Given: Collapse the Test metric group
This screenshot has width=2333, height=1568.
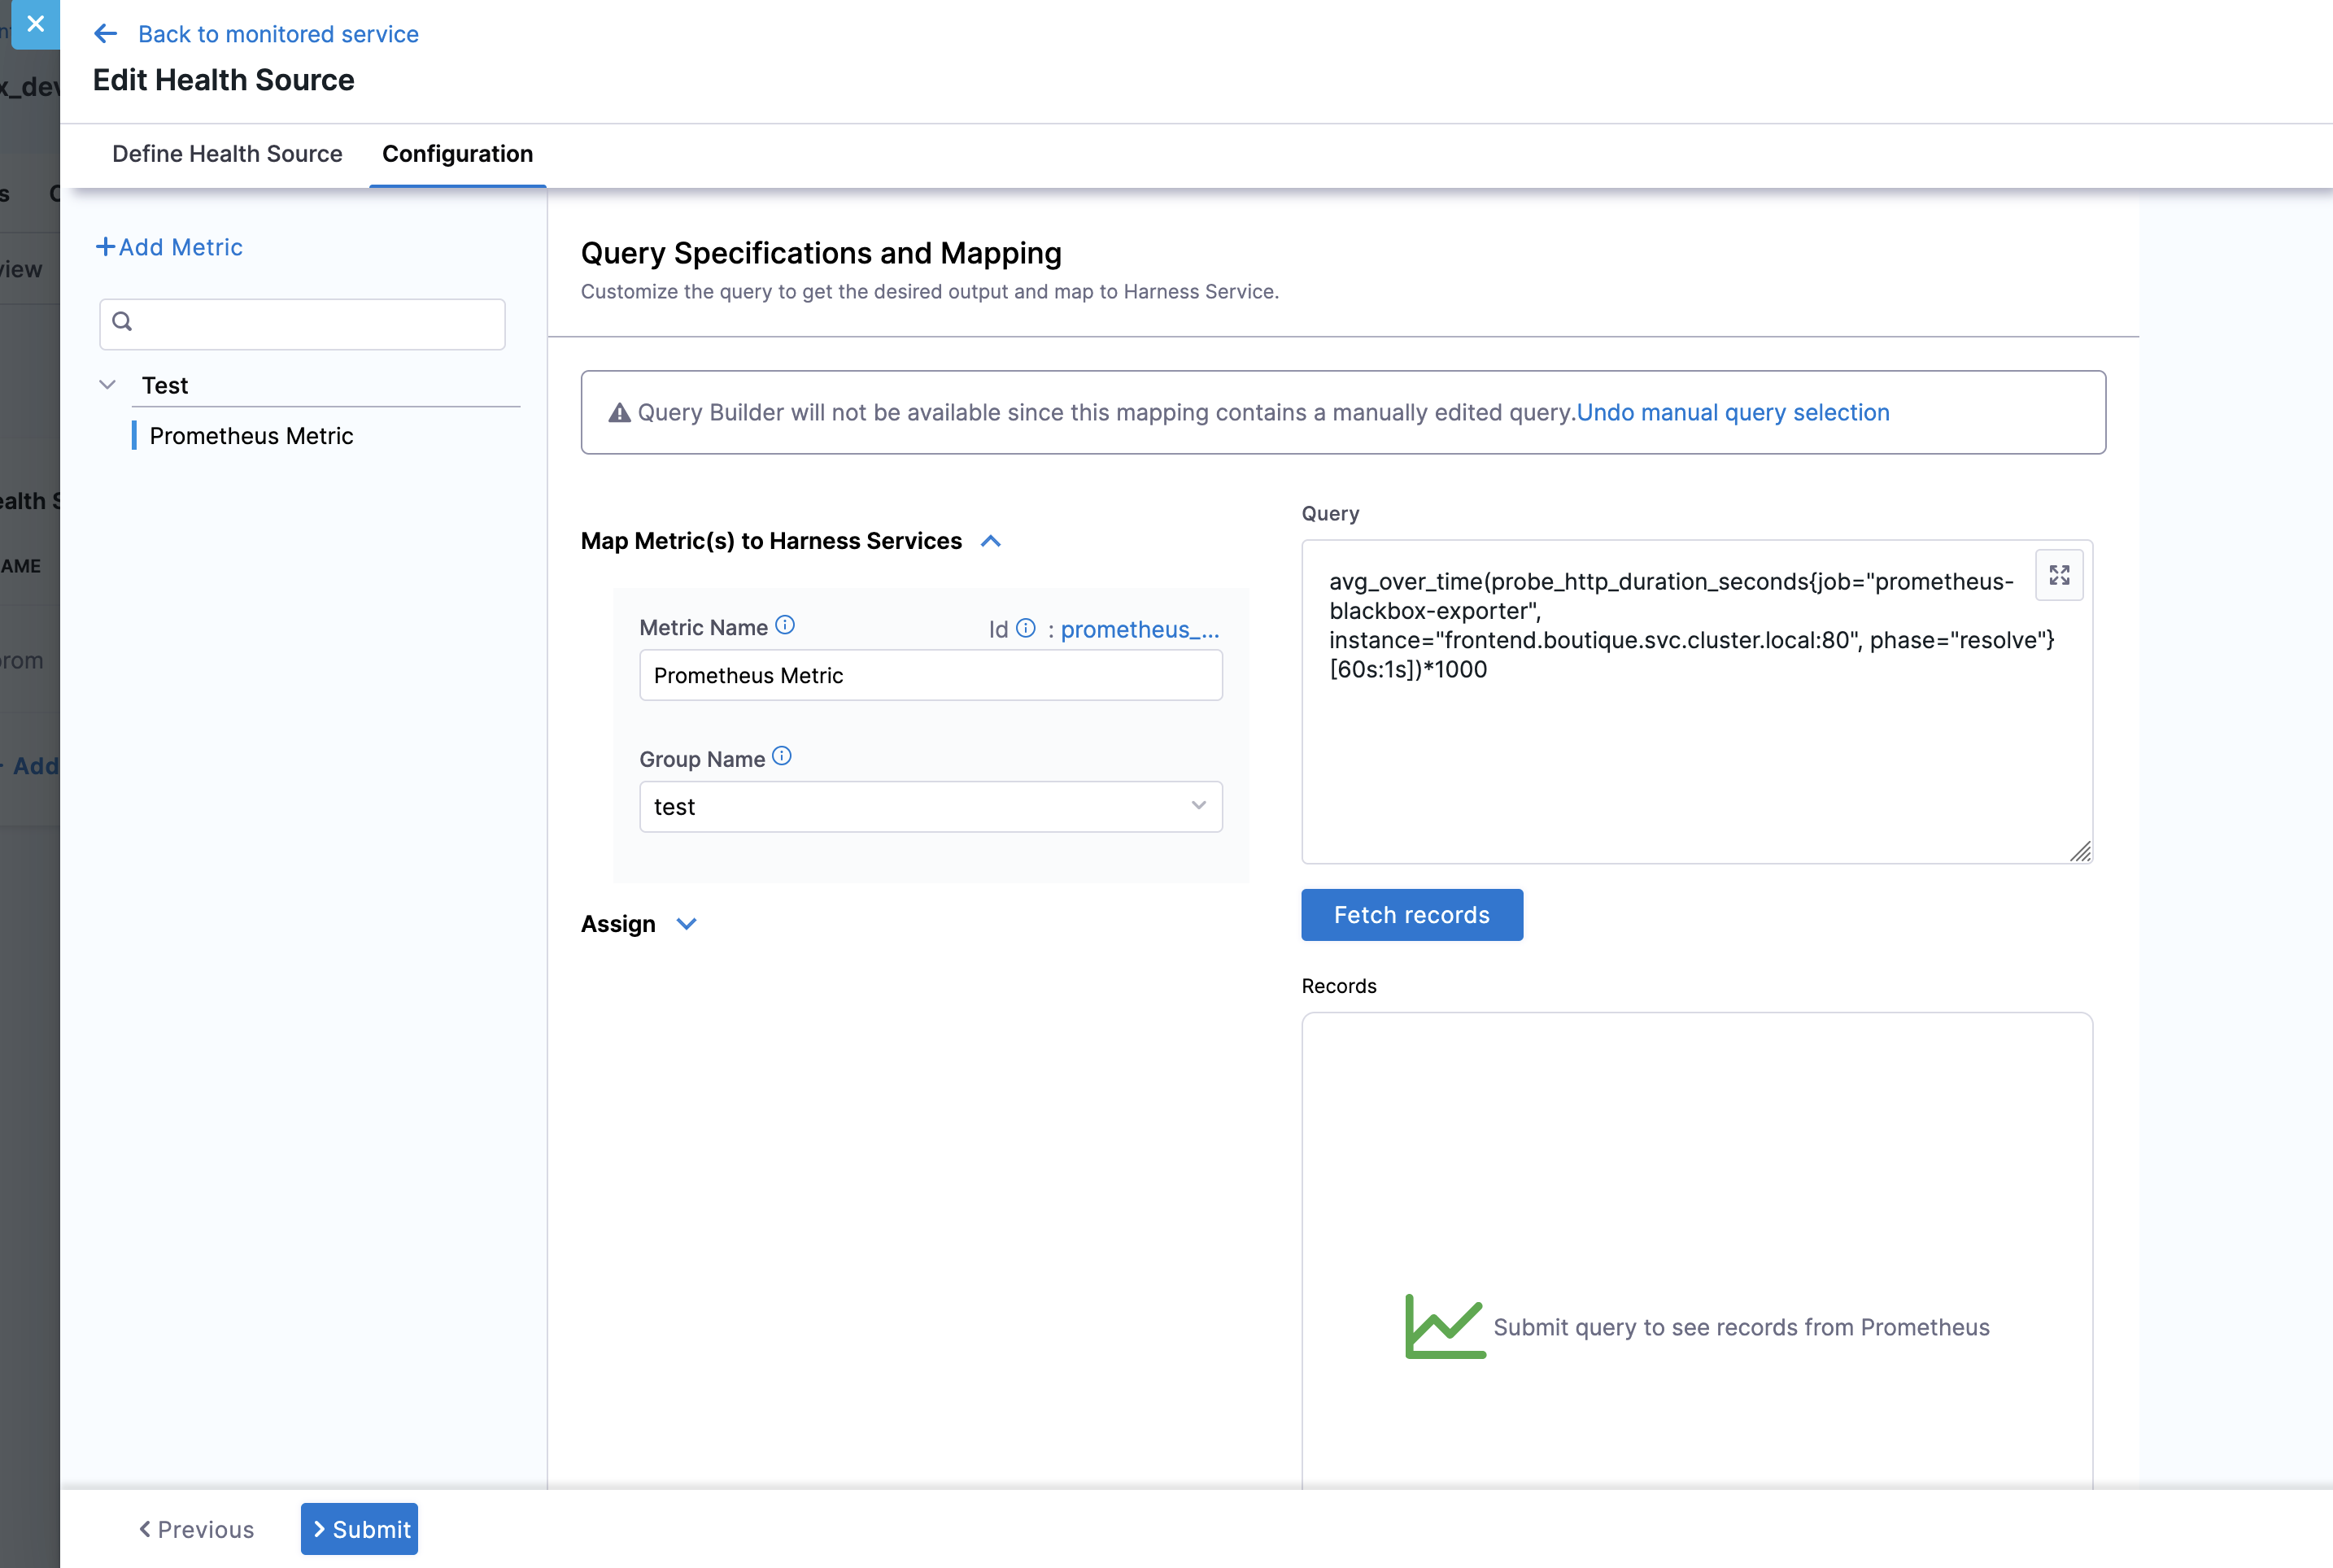Looking at the screenshot, I should tap(108, 385).
